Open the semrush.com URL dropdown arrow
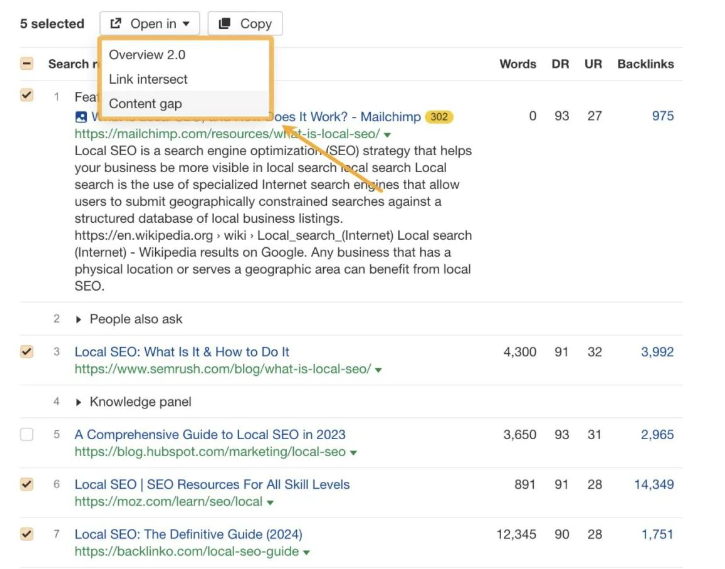The height and width of the screenshot is (569, 725). pos(379,370)
